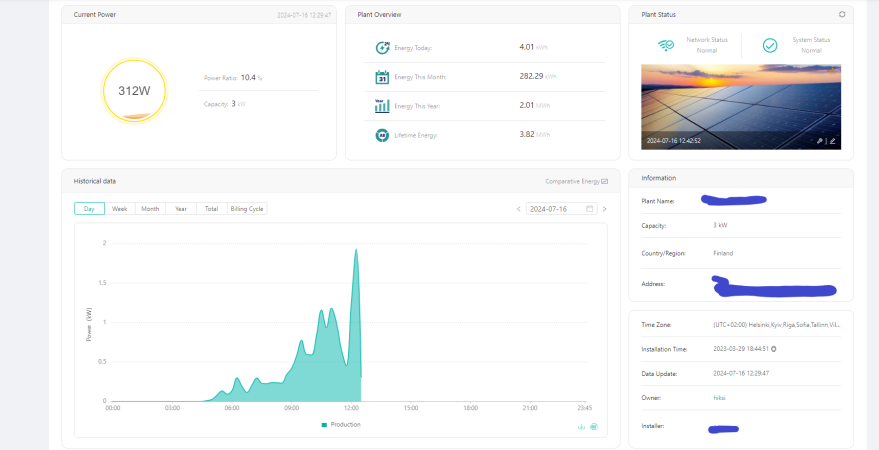Open the owner link hiksi
The image size is (879, 450).
(720, 398)
